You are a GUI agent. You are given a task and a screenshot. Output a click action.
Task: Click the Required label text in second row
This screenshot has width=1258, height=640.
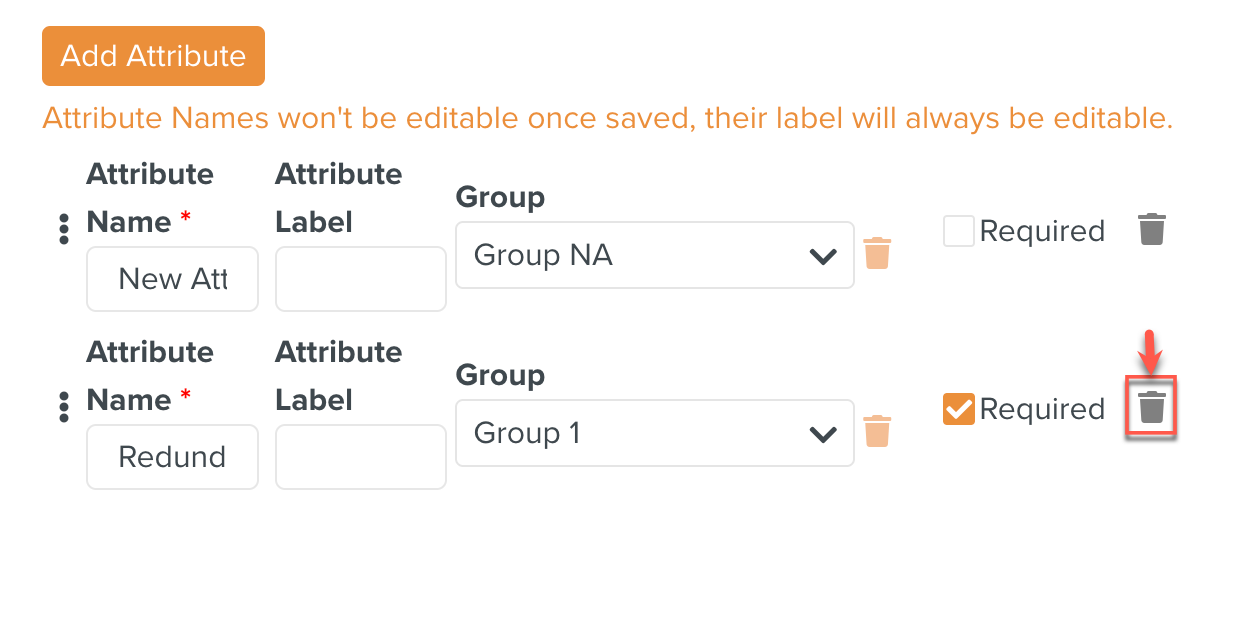pyautogui.click(x=1042, y=409)
